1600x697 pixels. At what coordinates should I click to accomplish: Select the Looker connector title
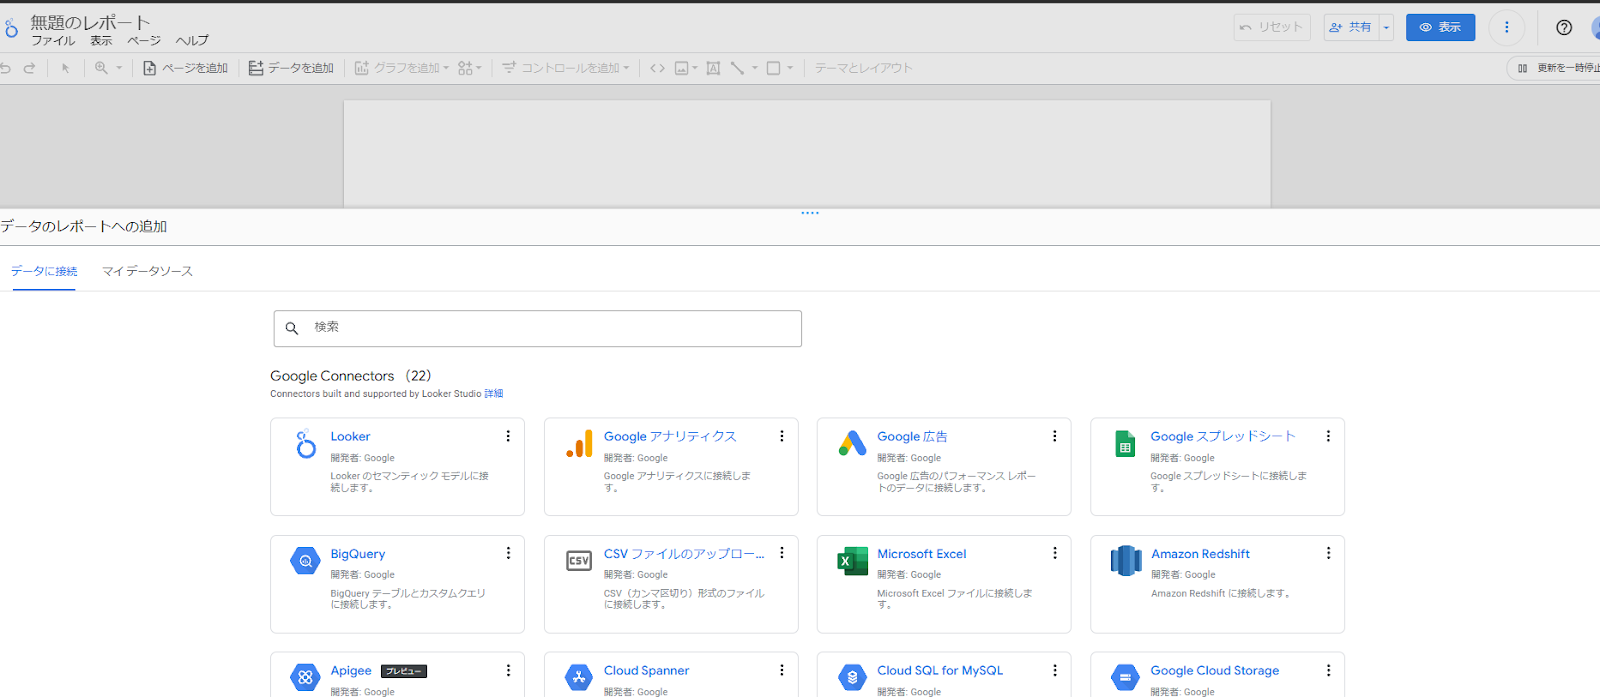(350, 437)
